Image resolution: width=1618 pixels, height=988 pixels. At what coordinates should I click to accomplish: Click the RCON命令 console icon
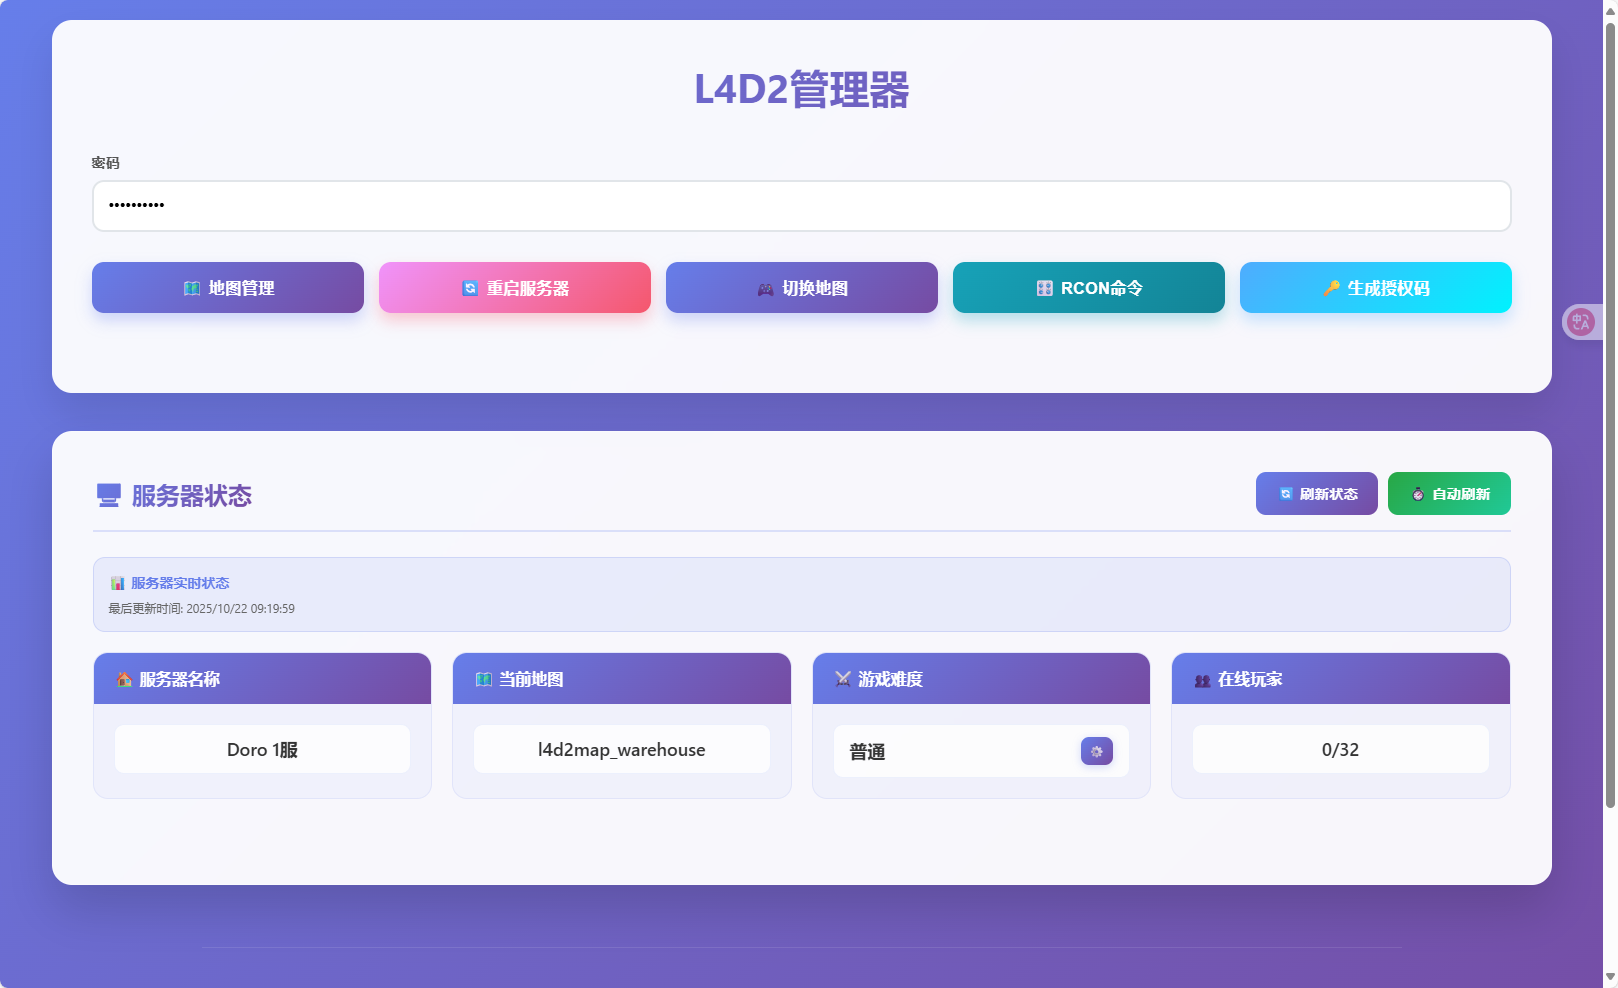(x=1044, y=289)
